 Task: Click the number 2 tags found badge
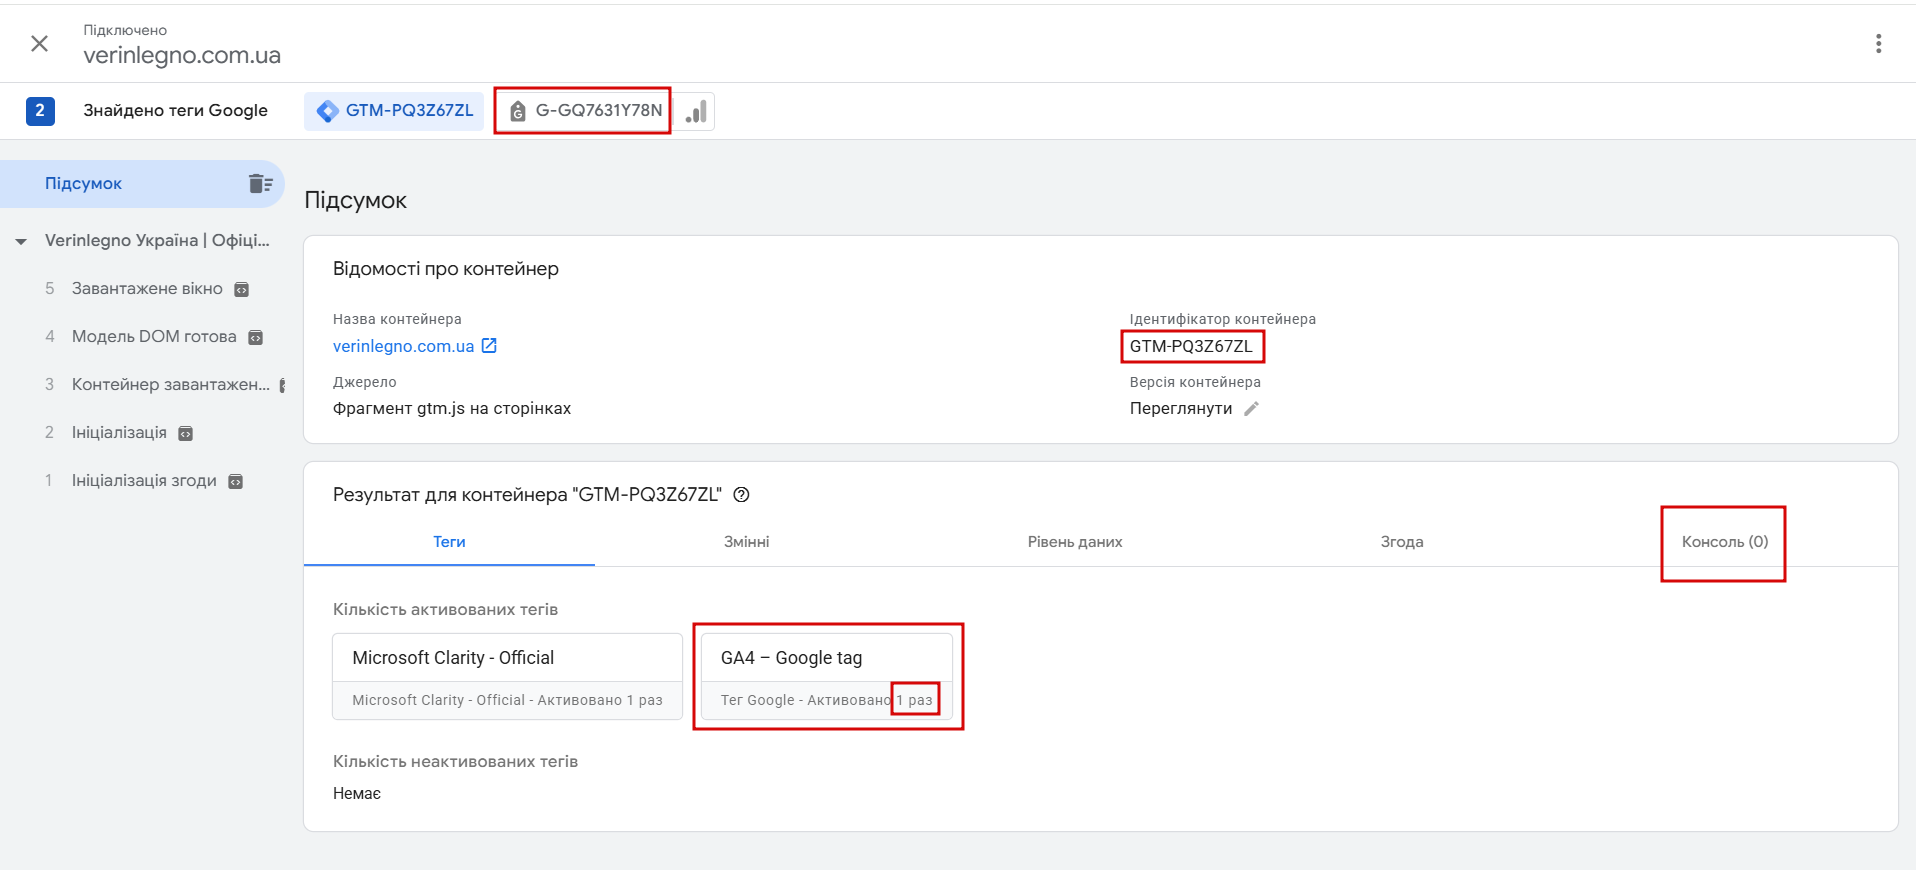40,111
